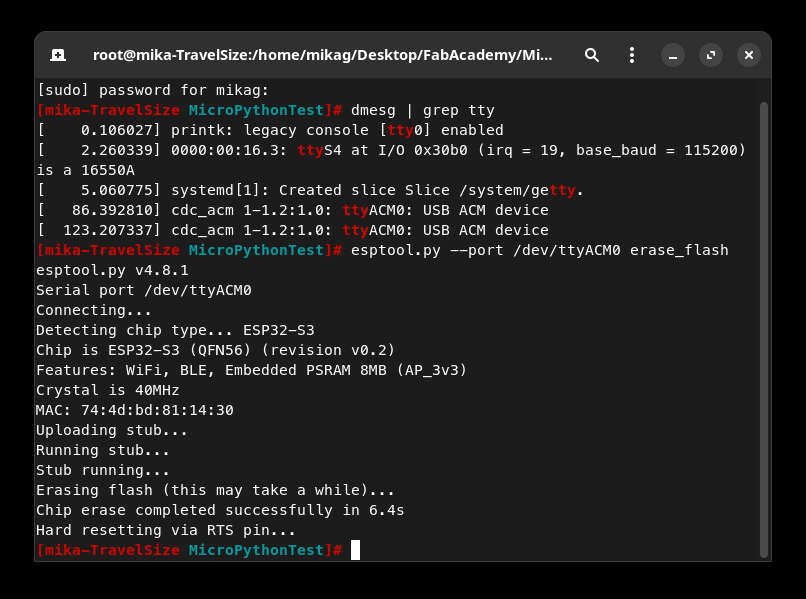Click the 'Crystal is 40MHz' line

[x=108, y=390]
